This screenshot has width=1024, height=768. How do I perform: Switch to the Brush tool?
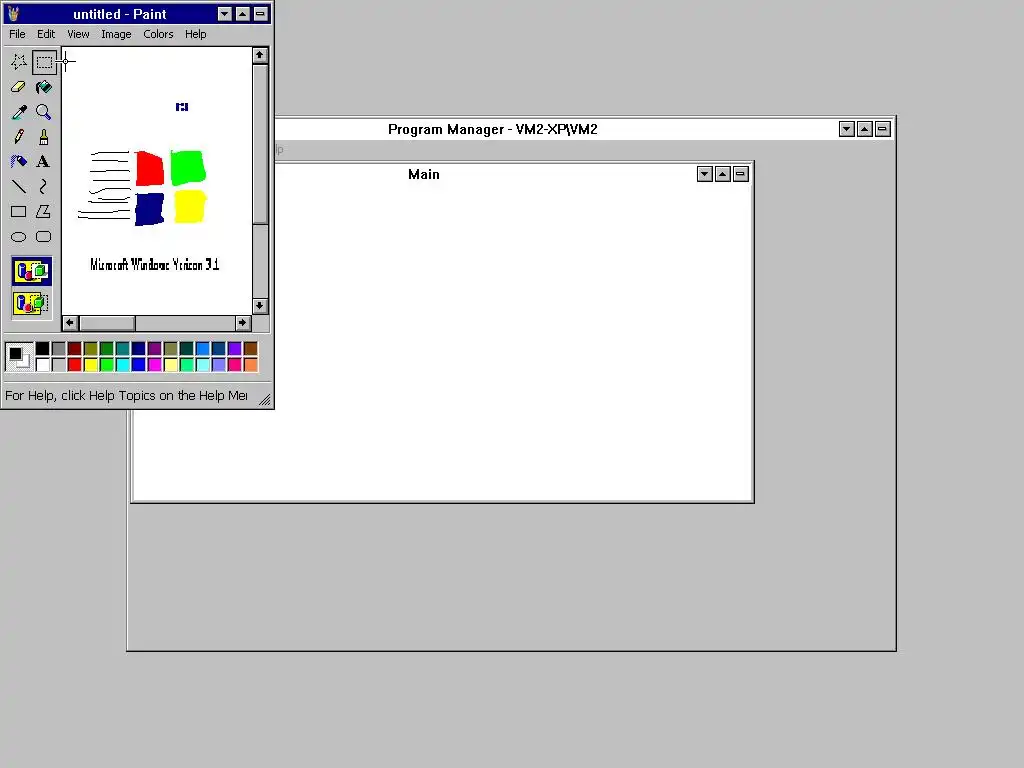click(x=44, y=137)
